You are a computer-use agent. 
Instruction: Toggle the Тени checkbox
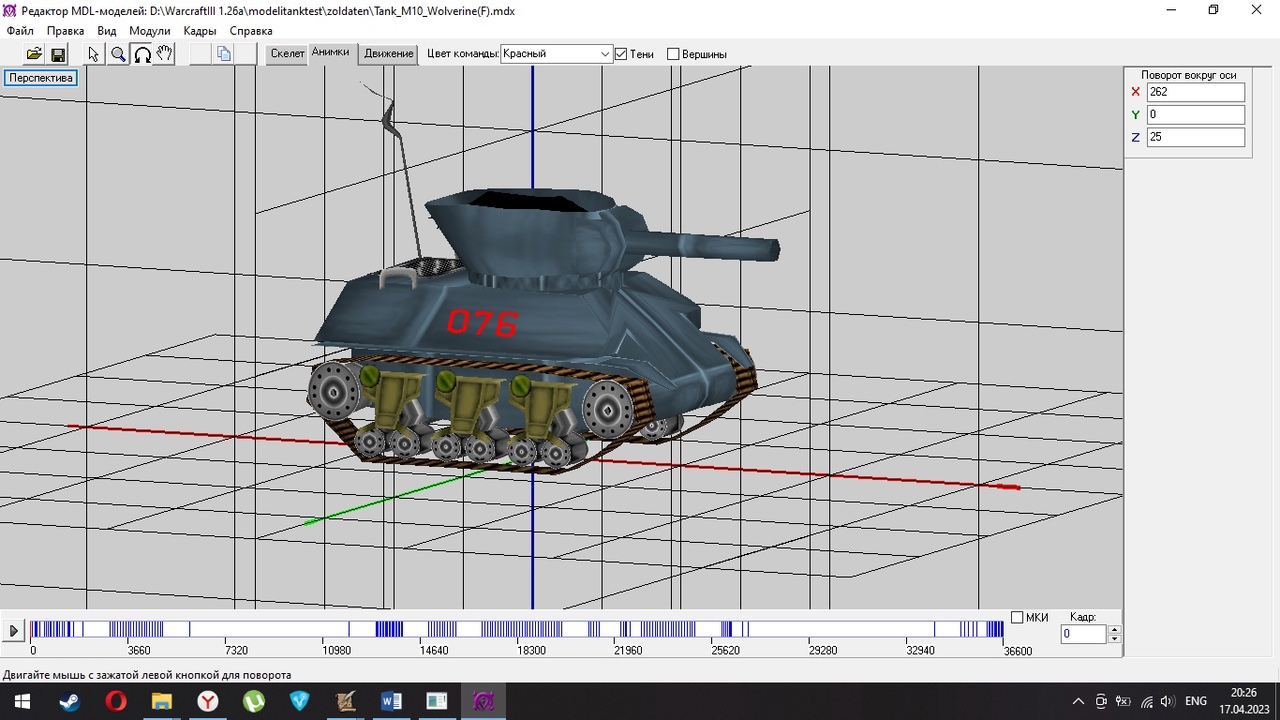(x=621, y=54)
